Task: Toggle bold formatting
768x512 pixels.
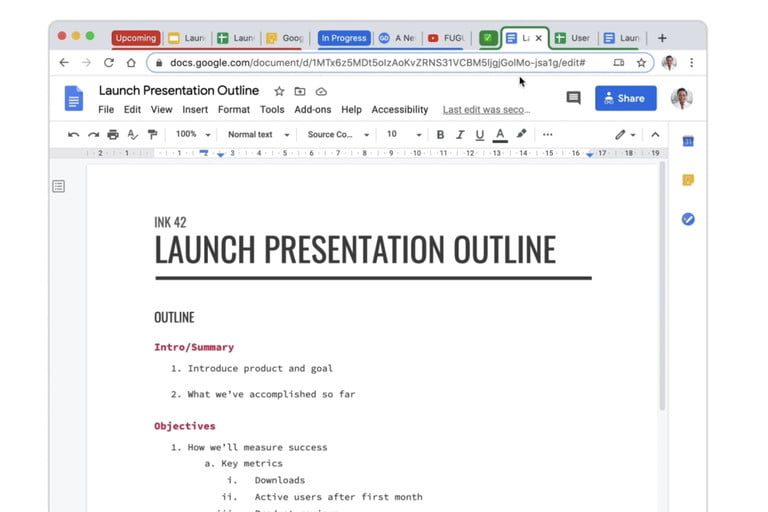Action: click(440, 135)
